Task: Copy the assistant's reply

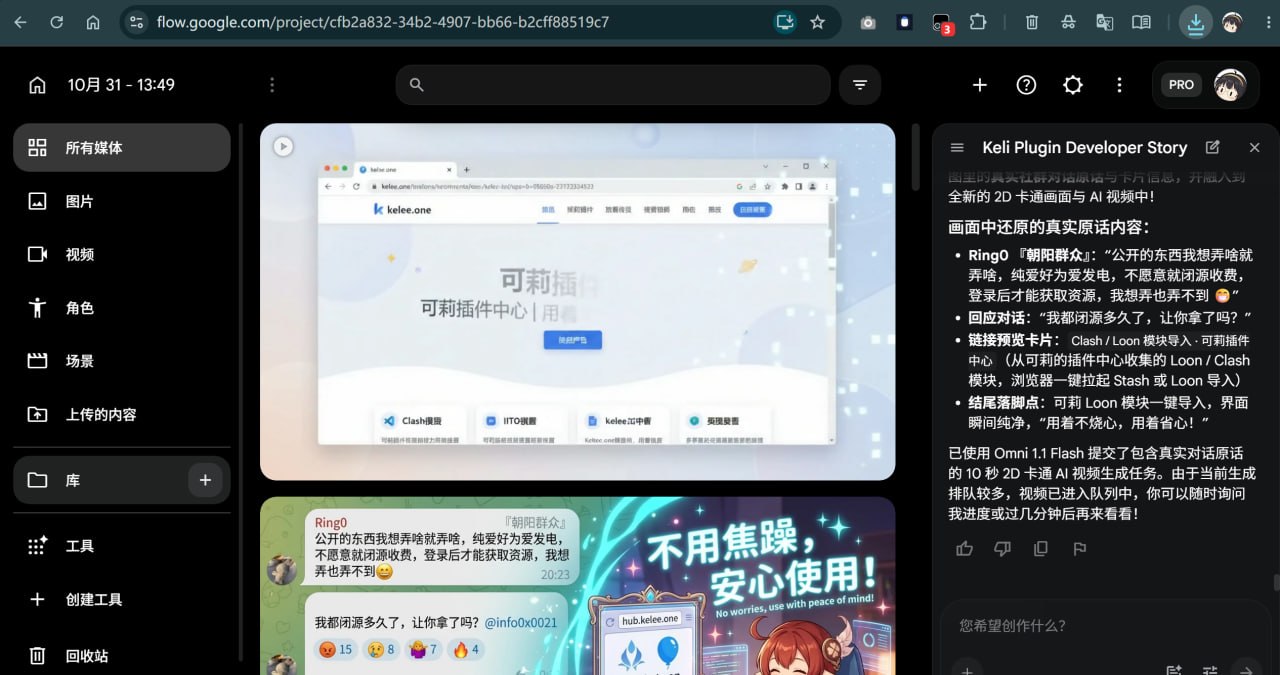Action: [1041, 548]
